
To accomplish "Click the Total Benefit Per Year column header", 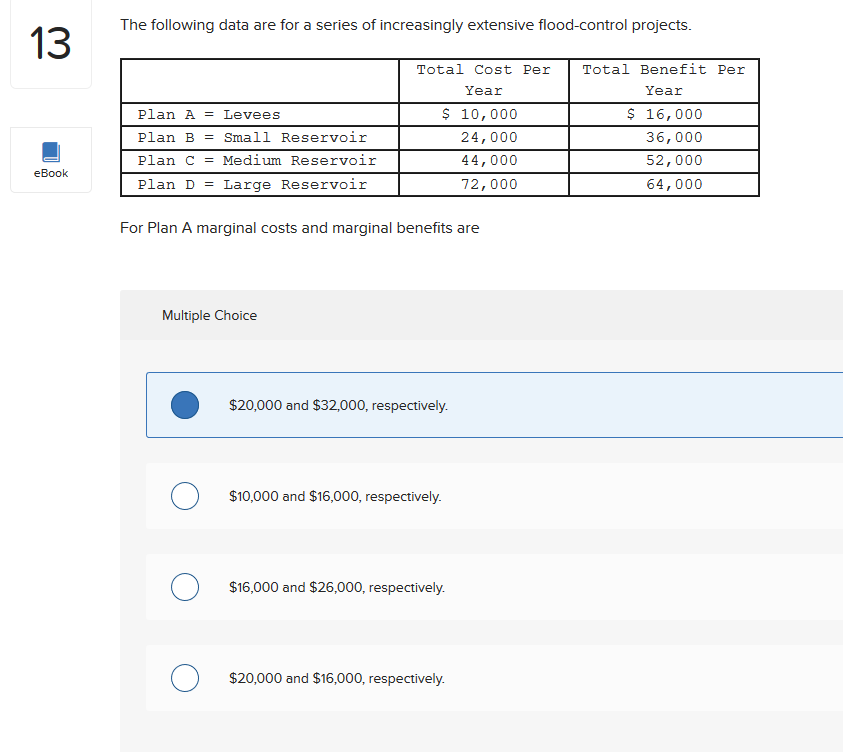I will (663, 80).
